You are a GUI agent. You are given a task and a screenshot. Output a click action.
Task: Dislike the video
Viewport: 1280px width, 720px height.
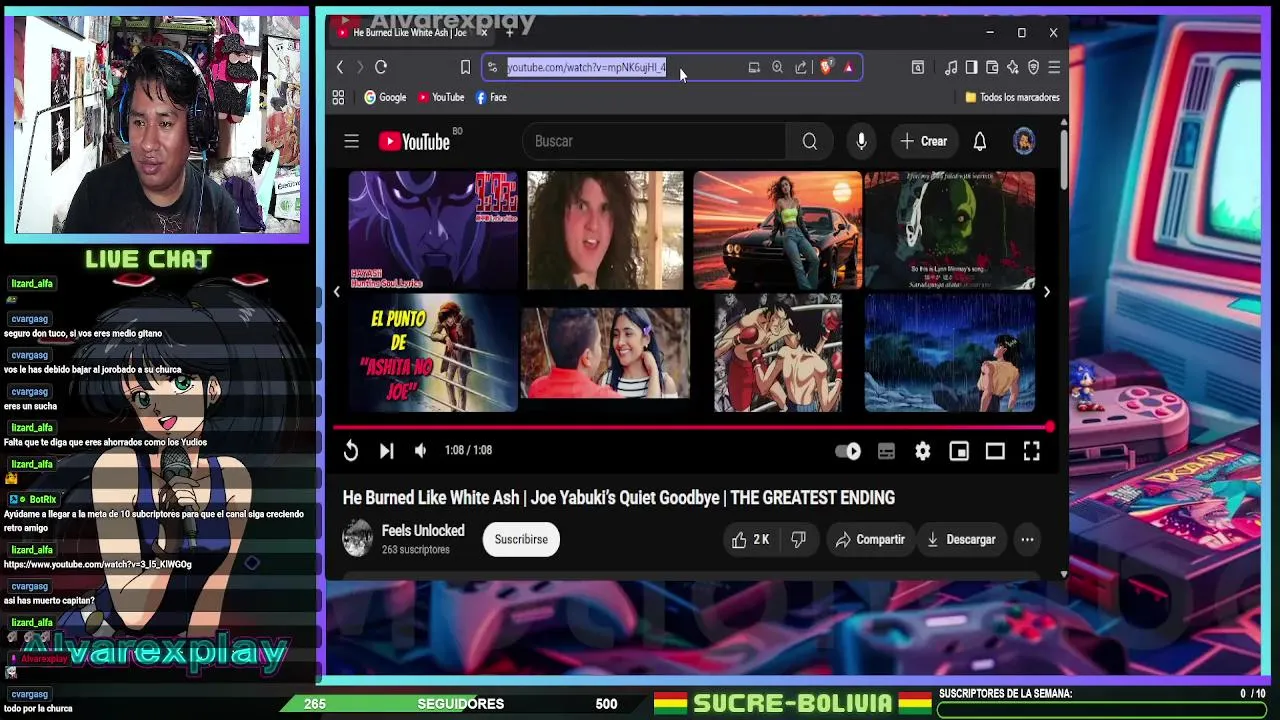tap(798, 539)
